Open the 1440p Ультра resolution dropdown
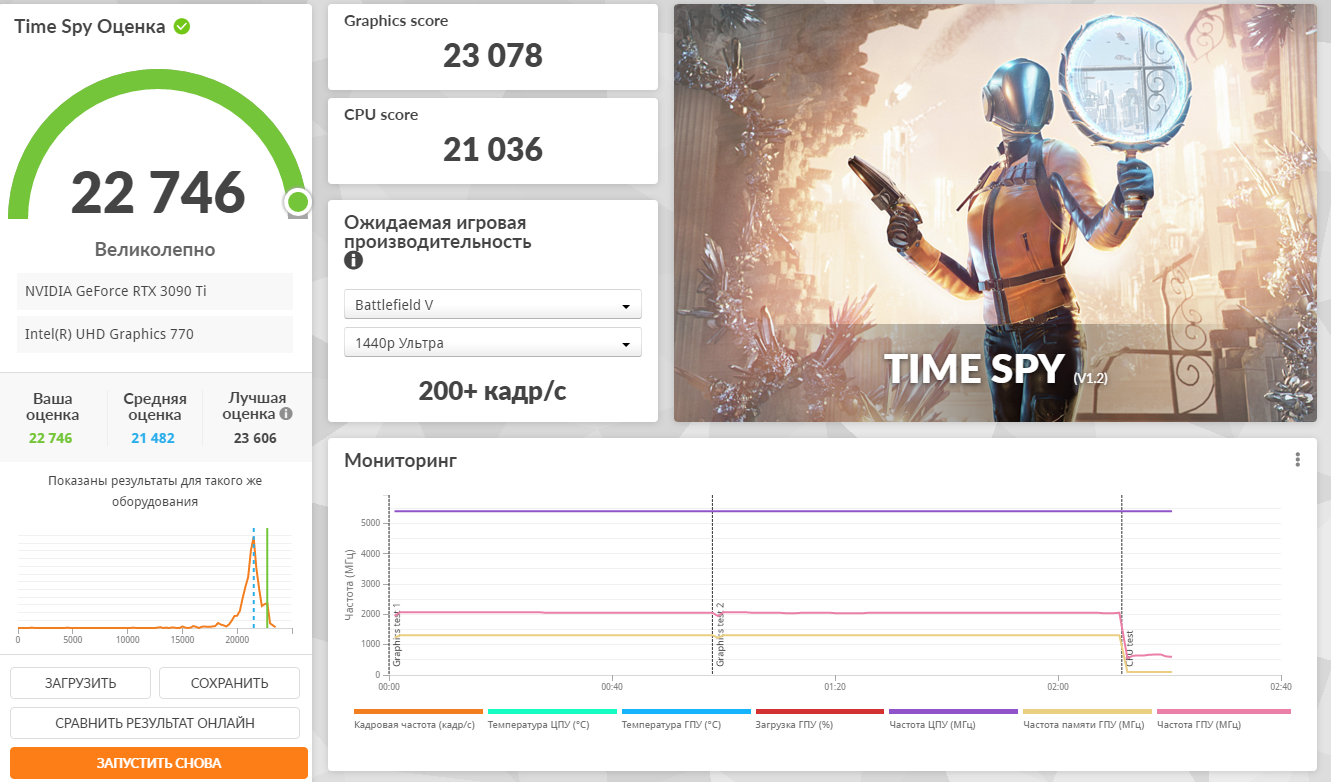This screenshot has height=782, width=1331. tap(493, 343)
